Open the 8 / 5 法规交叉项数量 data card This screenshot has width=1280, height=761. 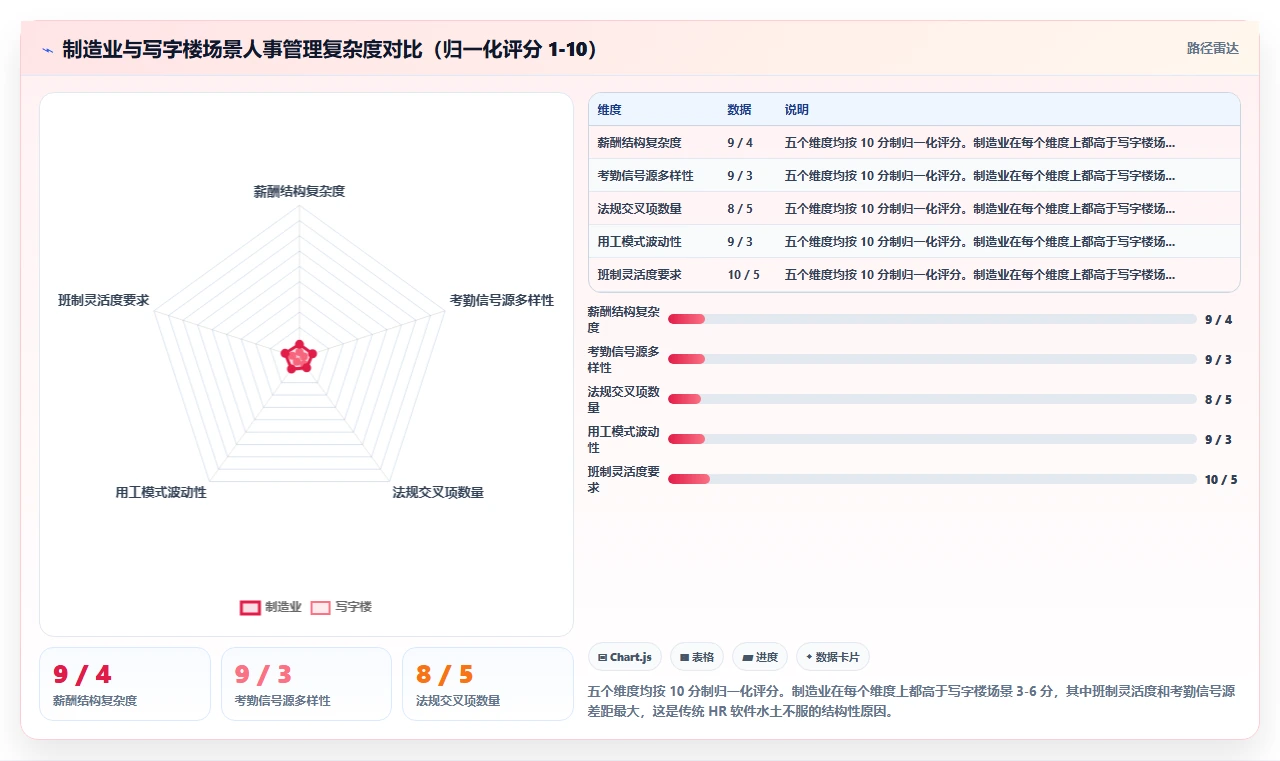(x=488, y=684)
